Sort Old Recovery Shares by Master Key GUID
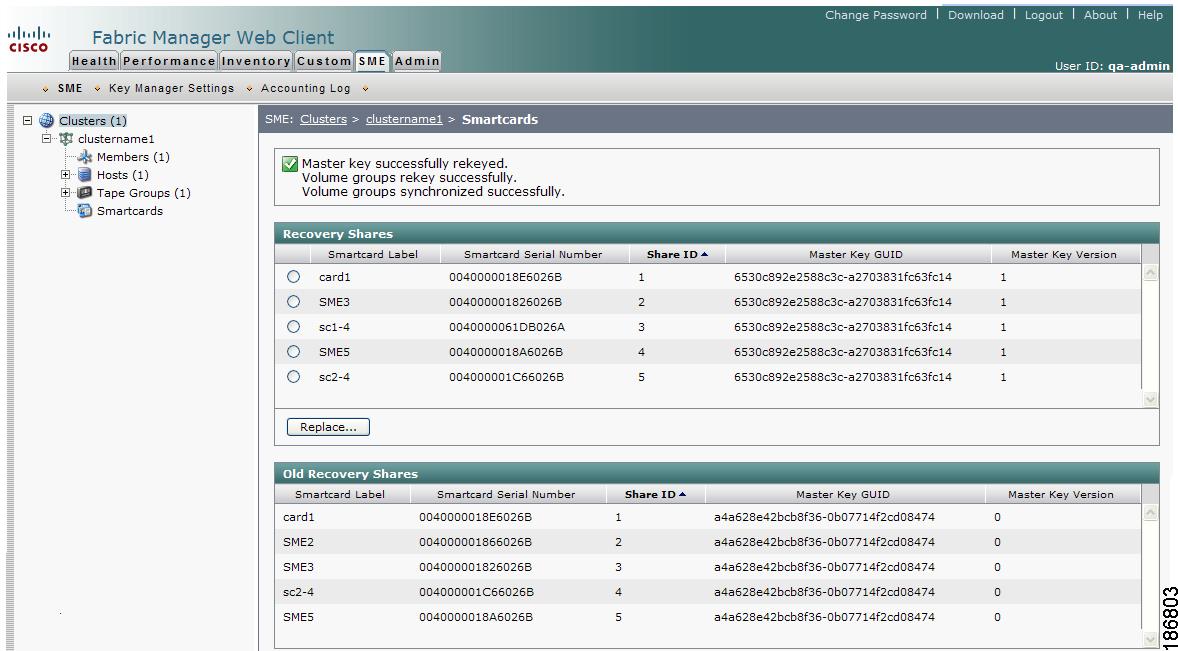 pyautogui.click(x=843, y=495)
